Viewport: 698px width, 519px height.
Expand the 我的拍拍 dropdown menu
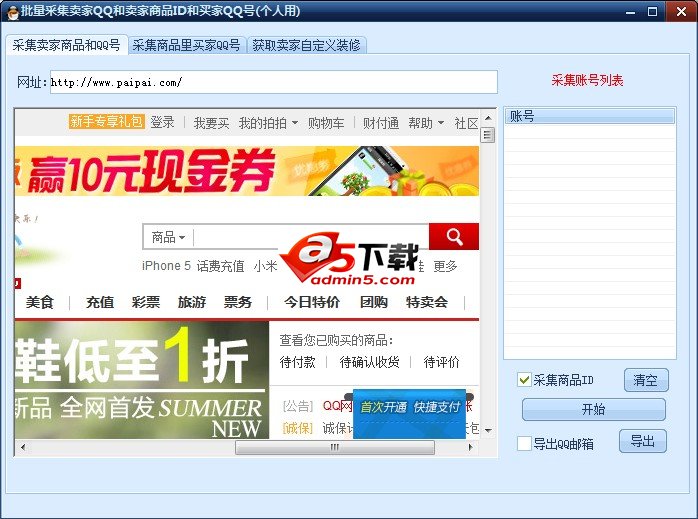coord(268,123)
